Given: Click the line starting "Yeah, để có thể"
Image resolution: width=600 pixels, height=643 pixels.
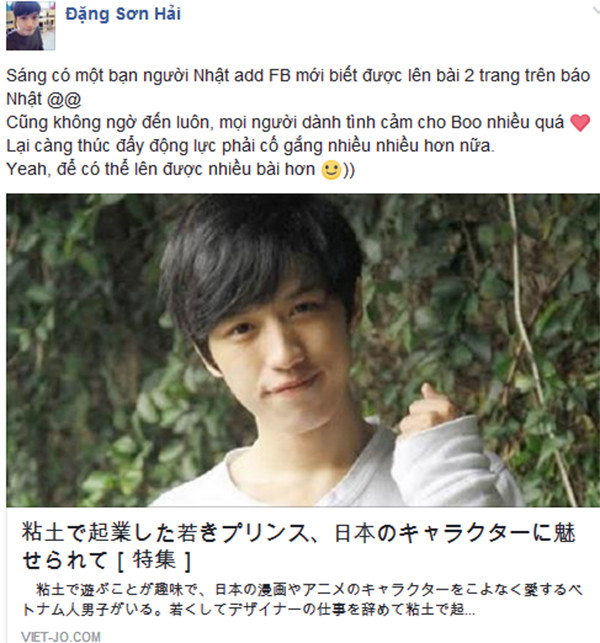Looking at the screenshot, I should pos(180,169).
